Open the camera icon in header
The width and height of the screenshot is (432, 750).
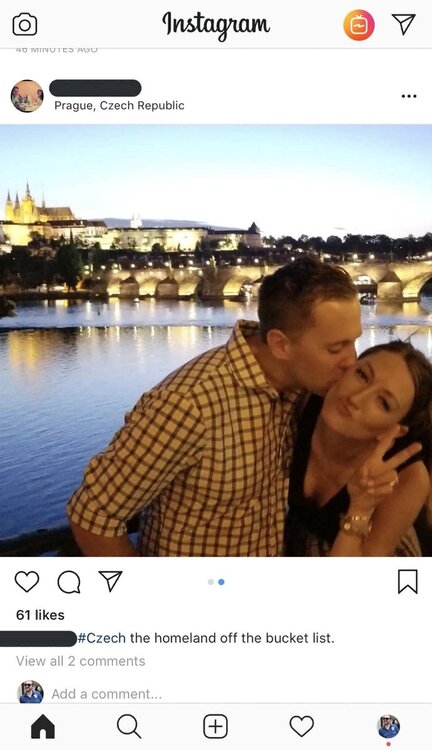pyautogui.click(x=25, y=24)
